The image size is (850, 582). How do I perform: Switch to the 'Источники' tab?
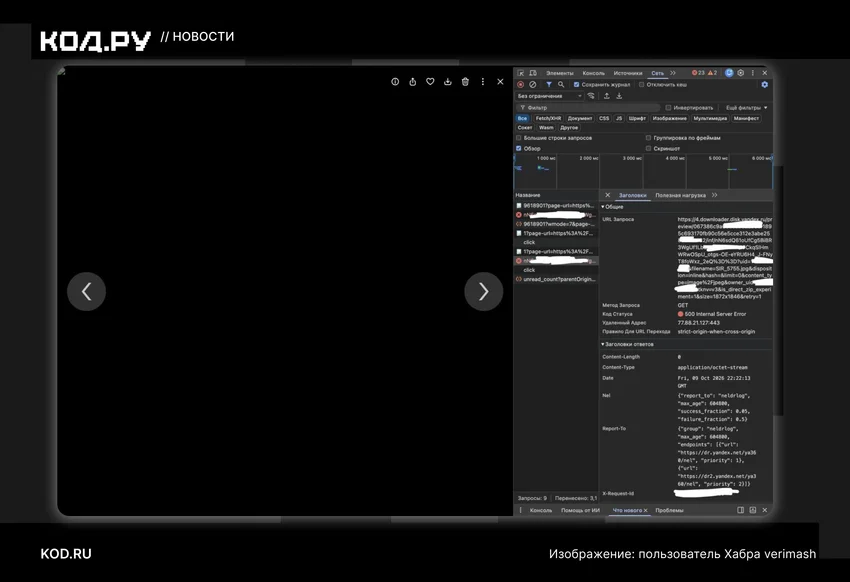(628, 73)
